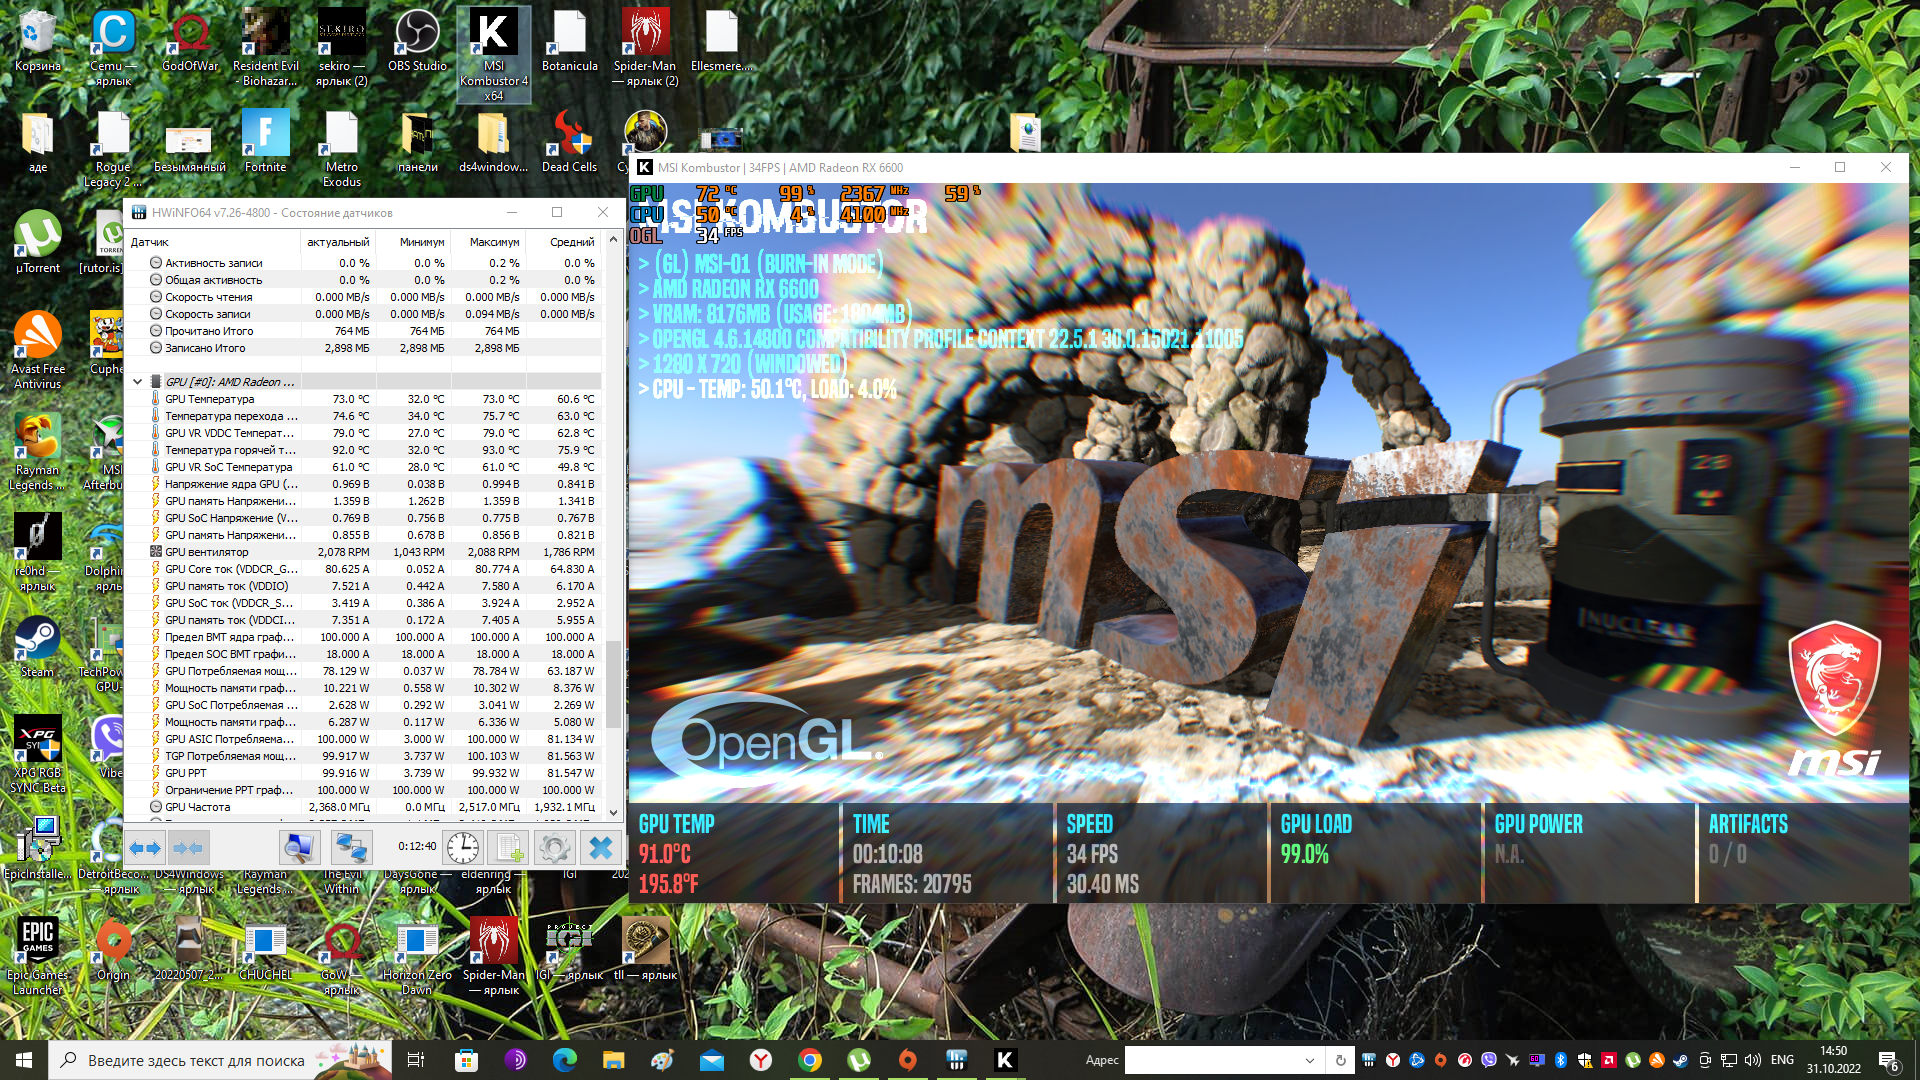Select Активность записи sensor row

pyautogui.click(x=364, y=263)
